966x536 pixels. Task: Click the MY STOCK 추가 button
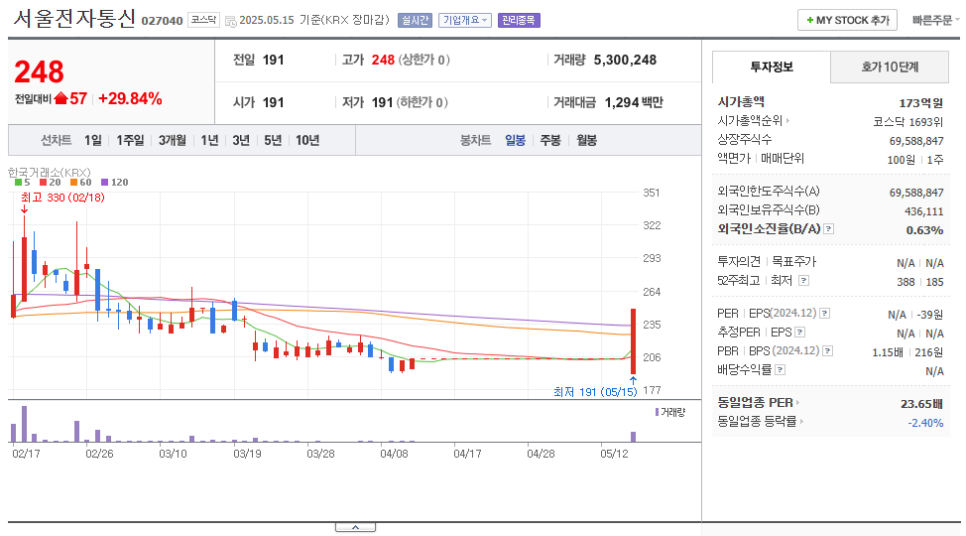click(847, 20)
